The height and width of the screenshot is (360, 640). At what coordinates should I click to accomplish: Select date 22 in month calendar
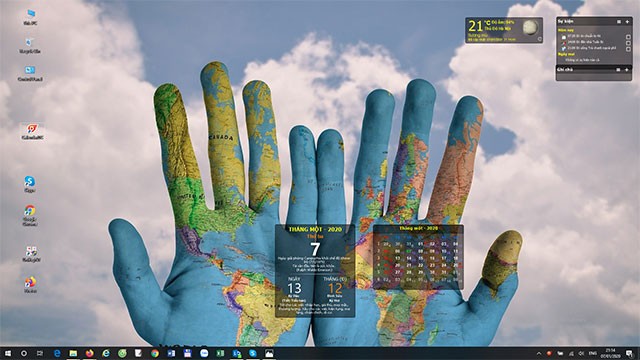[421, 265]
